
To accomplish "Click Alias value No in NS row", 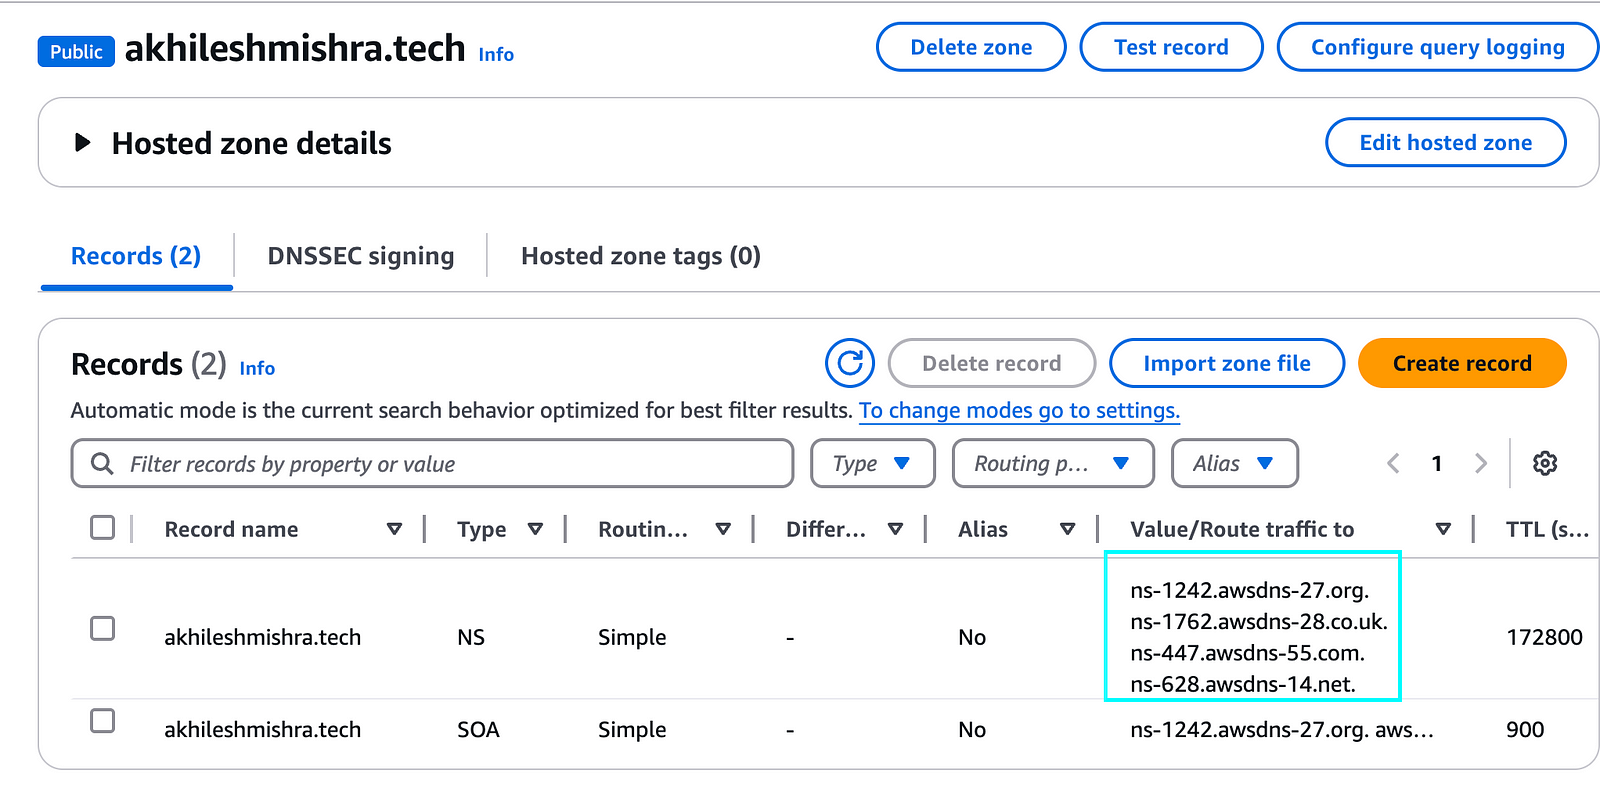I will [972, 637].
